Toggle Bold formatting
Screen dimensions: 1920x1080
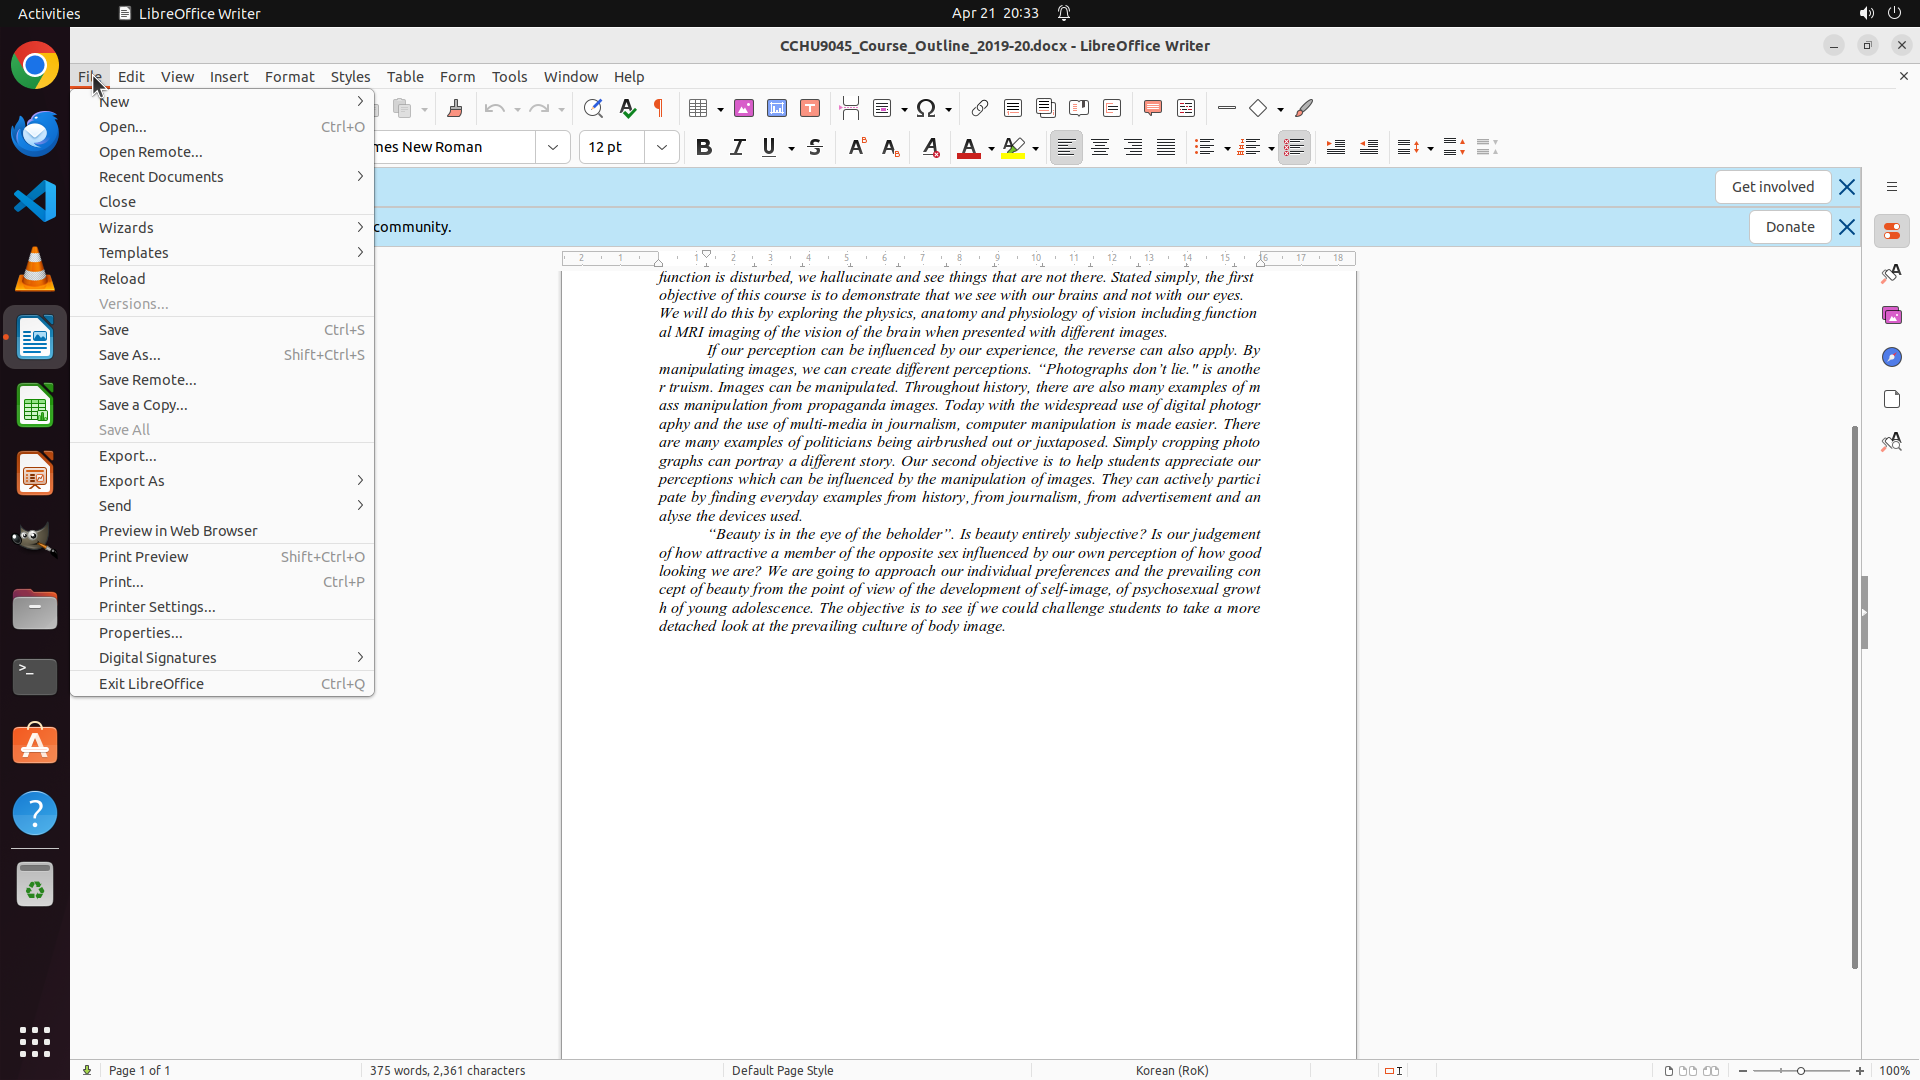[x=704, y=147]
